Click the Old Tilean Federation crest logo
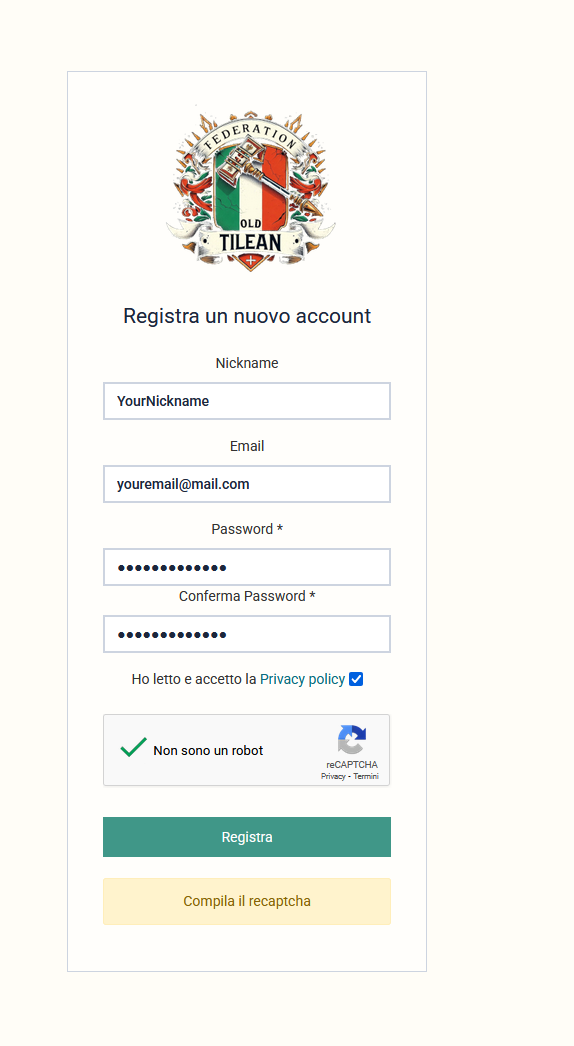 [x=250, y=189]
